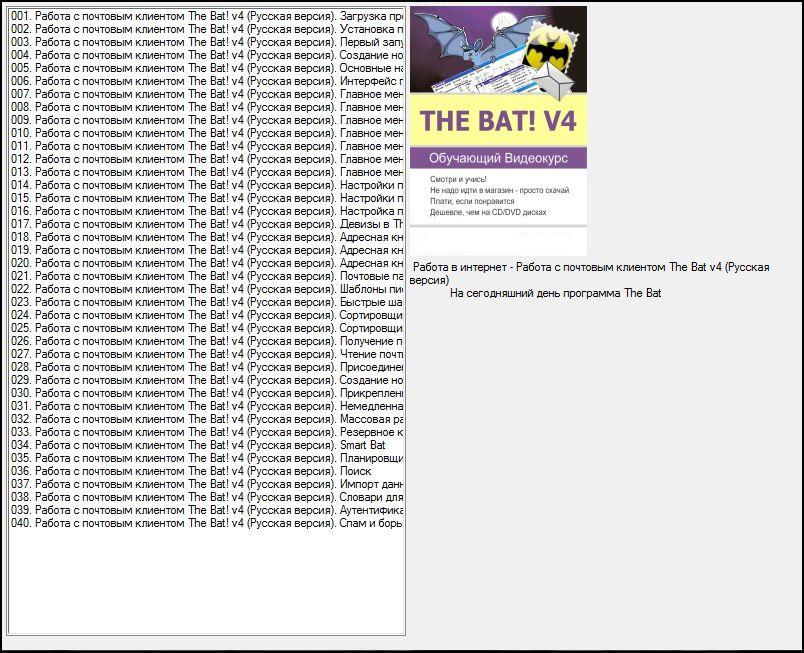Select lesson 028 'Присоедине' row
The image size is (804, 653).
coord(207,366)
